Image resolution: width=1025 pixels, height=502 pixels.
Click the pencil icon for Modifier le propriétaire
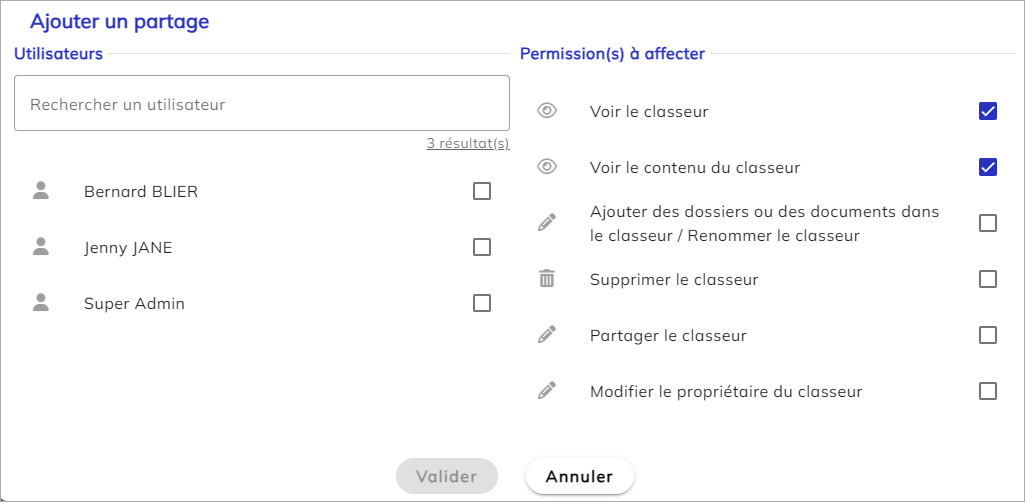pyautogui.click(x=546, y=391)
